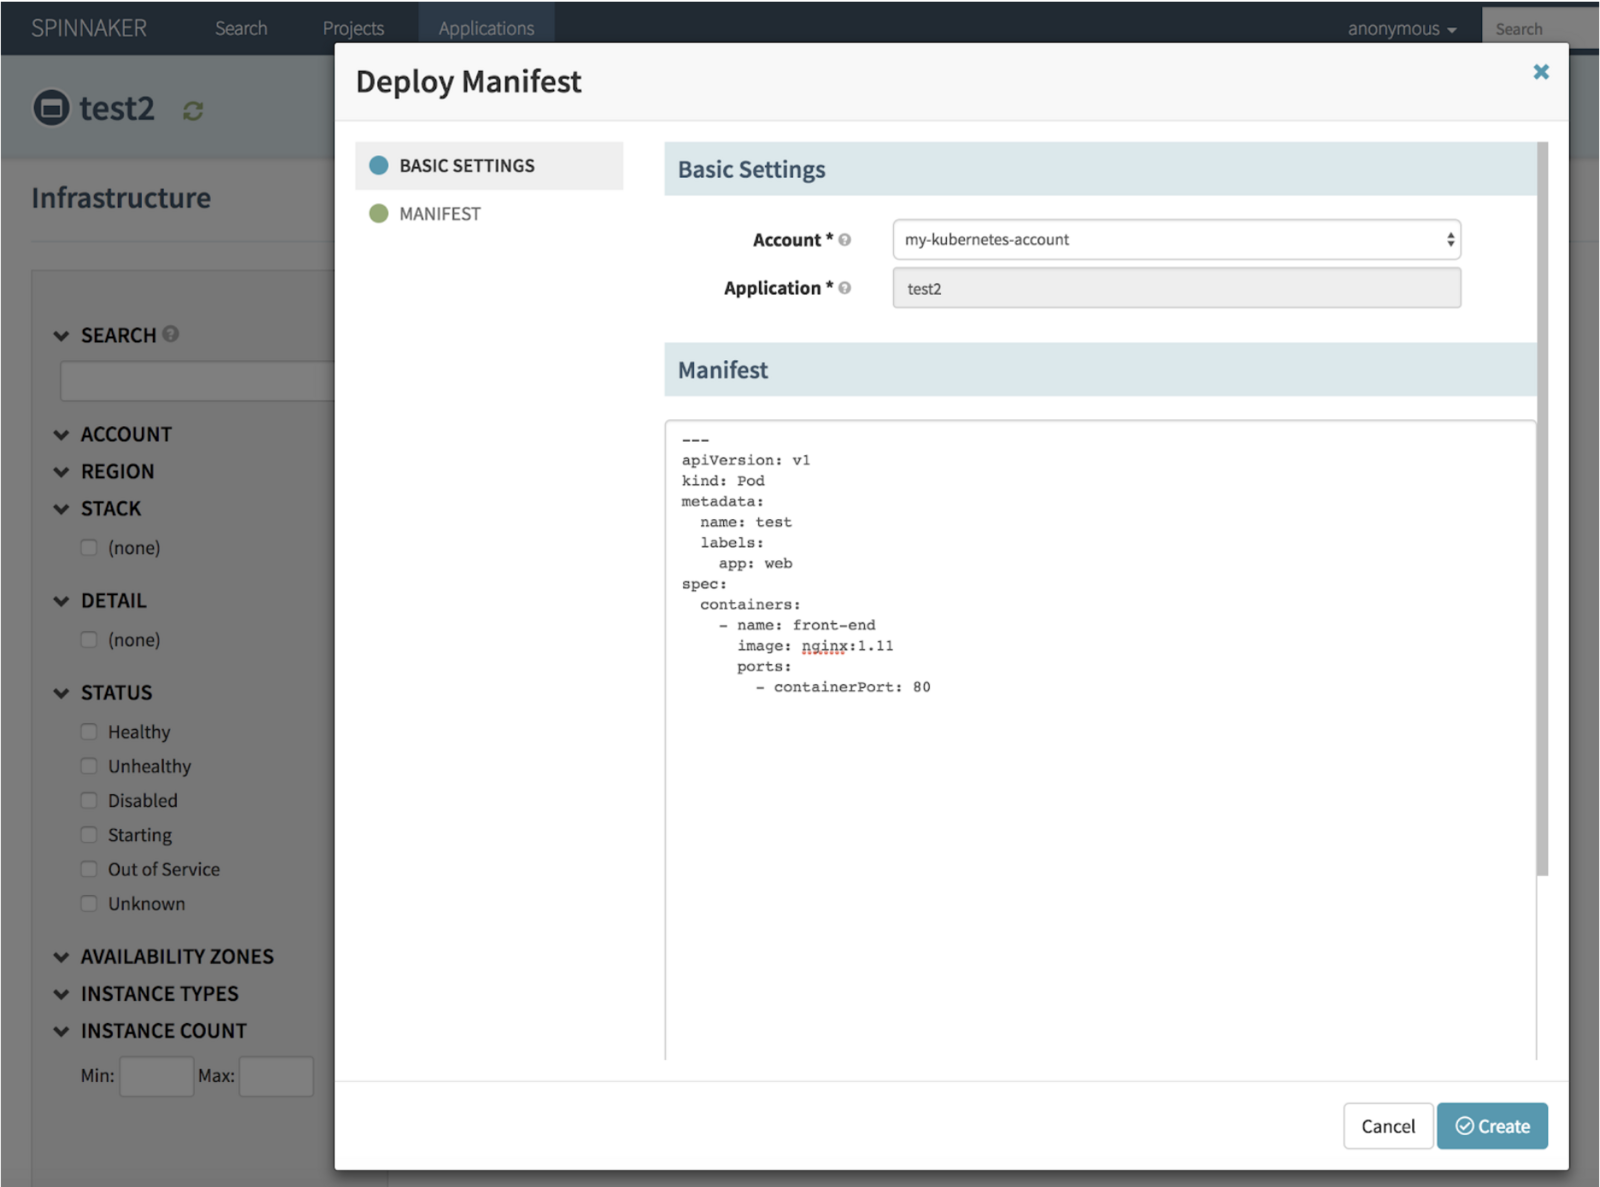
Task: Toggle the Starting status filter
Action: 89,834
